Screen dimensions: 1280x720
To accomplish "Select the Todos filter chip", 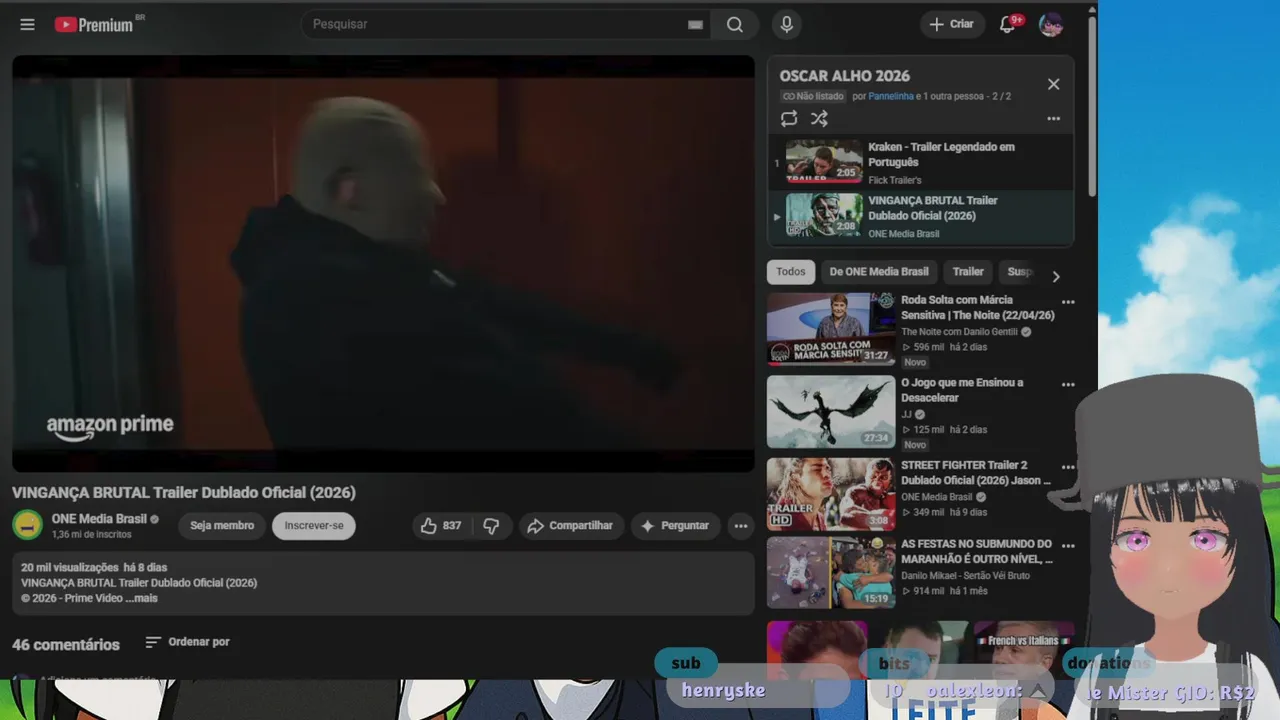I will 790,272.
